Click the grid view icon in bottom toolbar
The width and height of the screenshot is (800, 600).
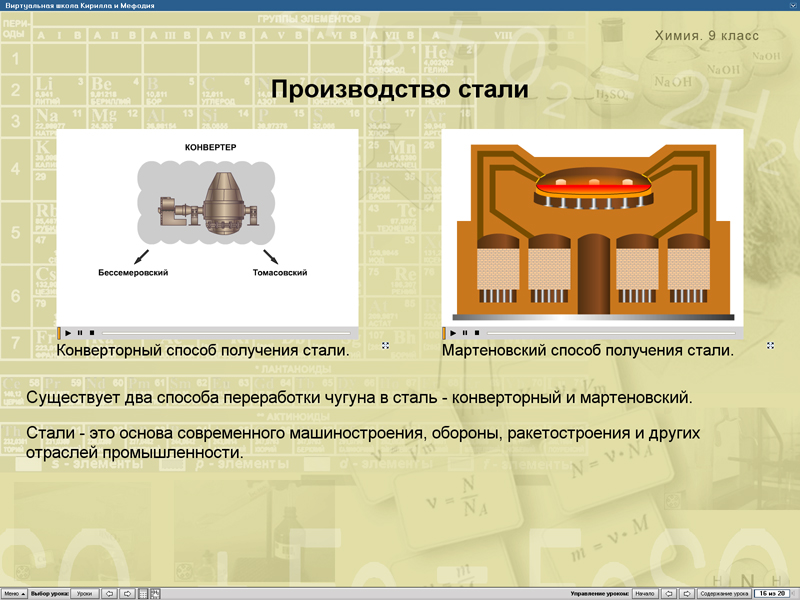click(142, 592)
